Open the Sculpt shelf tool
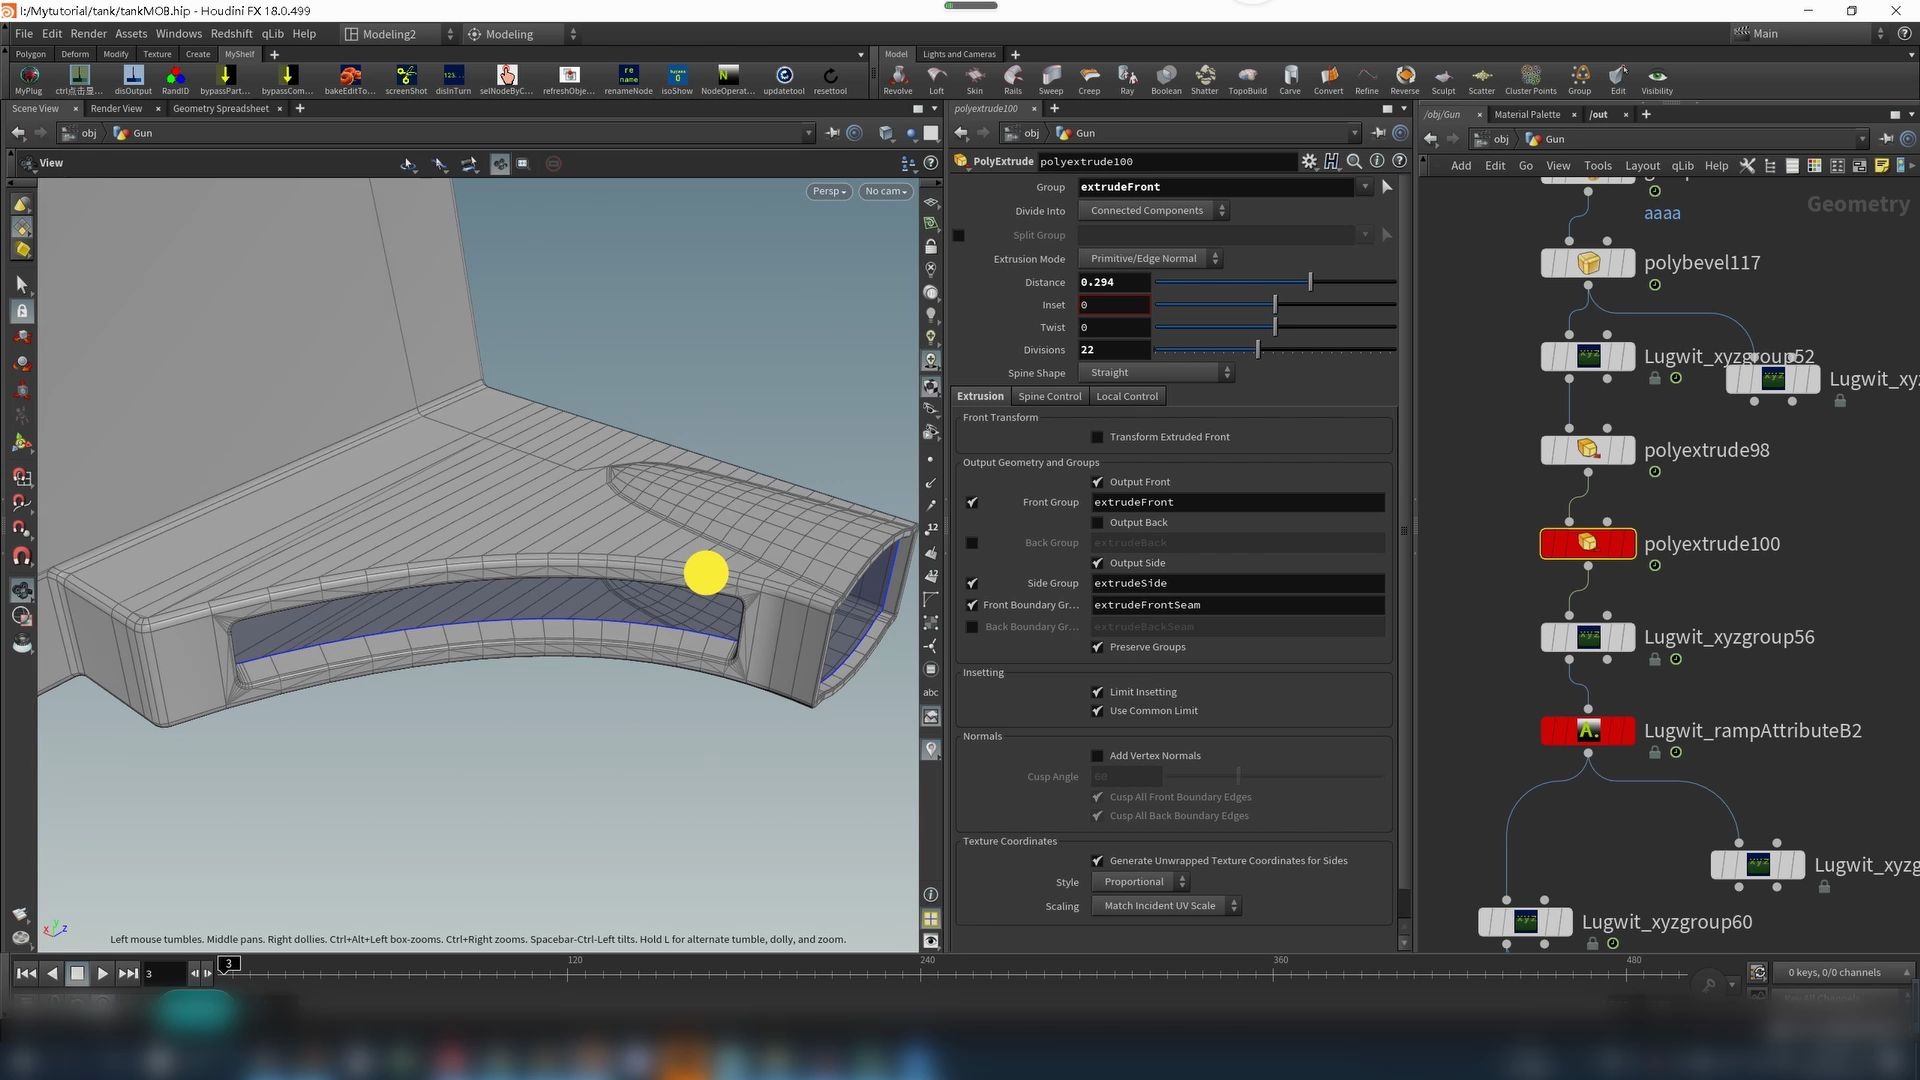The width and height of the screenshot is (1920, 1080). click(1443, 78)
